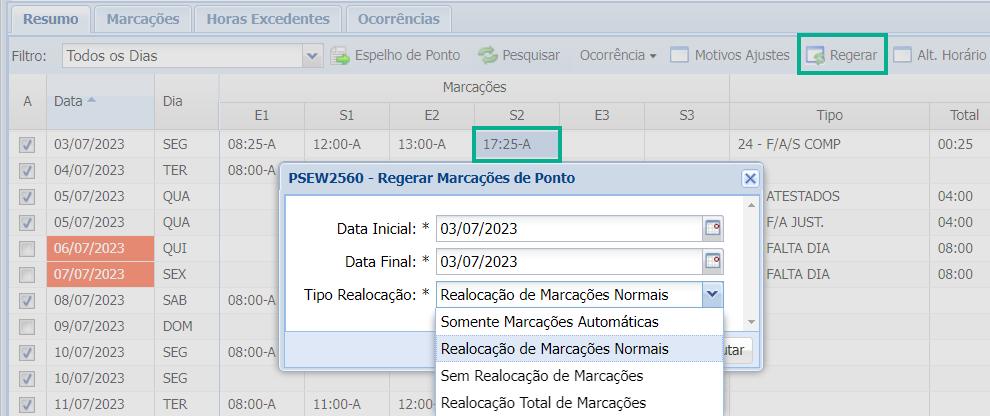Image resolution: width=990 pixels, height=416 pixels.
Task: Close the Regerar Marcações de Ponto dialog
Action: click(750, 179)
